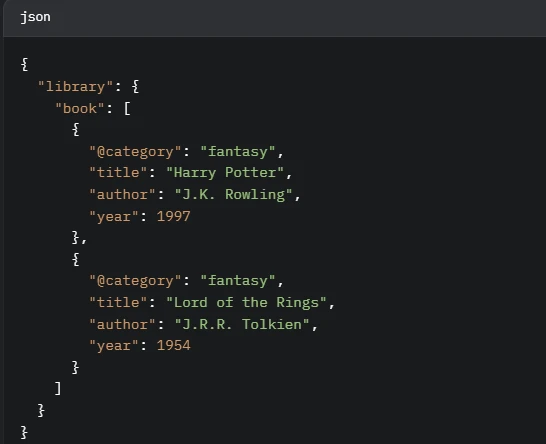This screenshot has width=546, height=444.
Task: Click the "author" key above "year": 1997
Action: tap(122, 194)
